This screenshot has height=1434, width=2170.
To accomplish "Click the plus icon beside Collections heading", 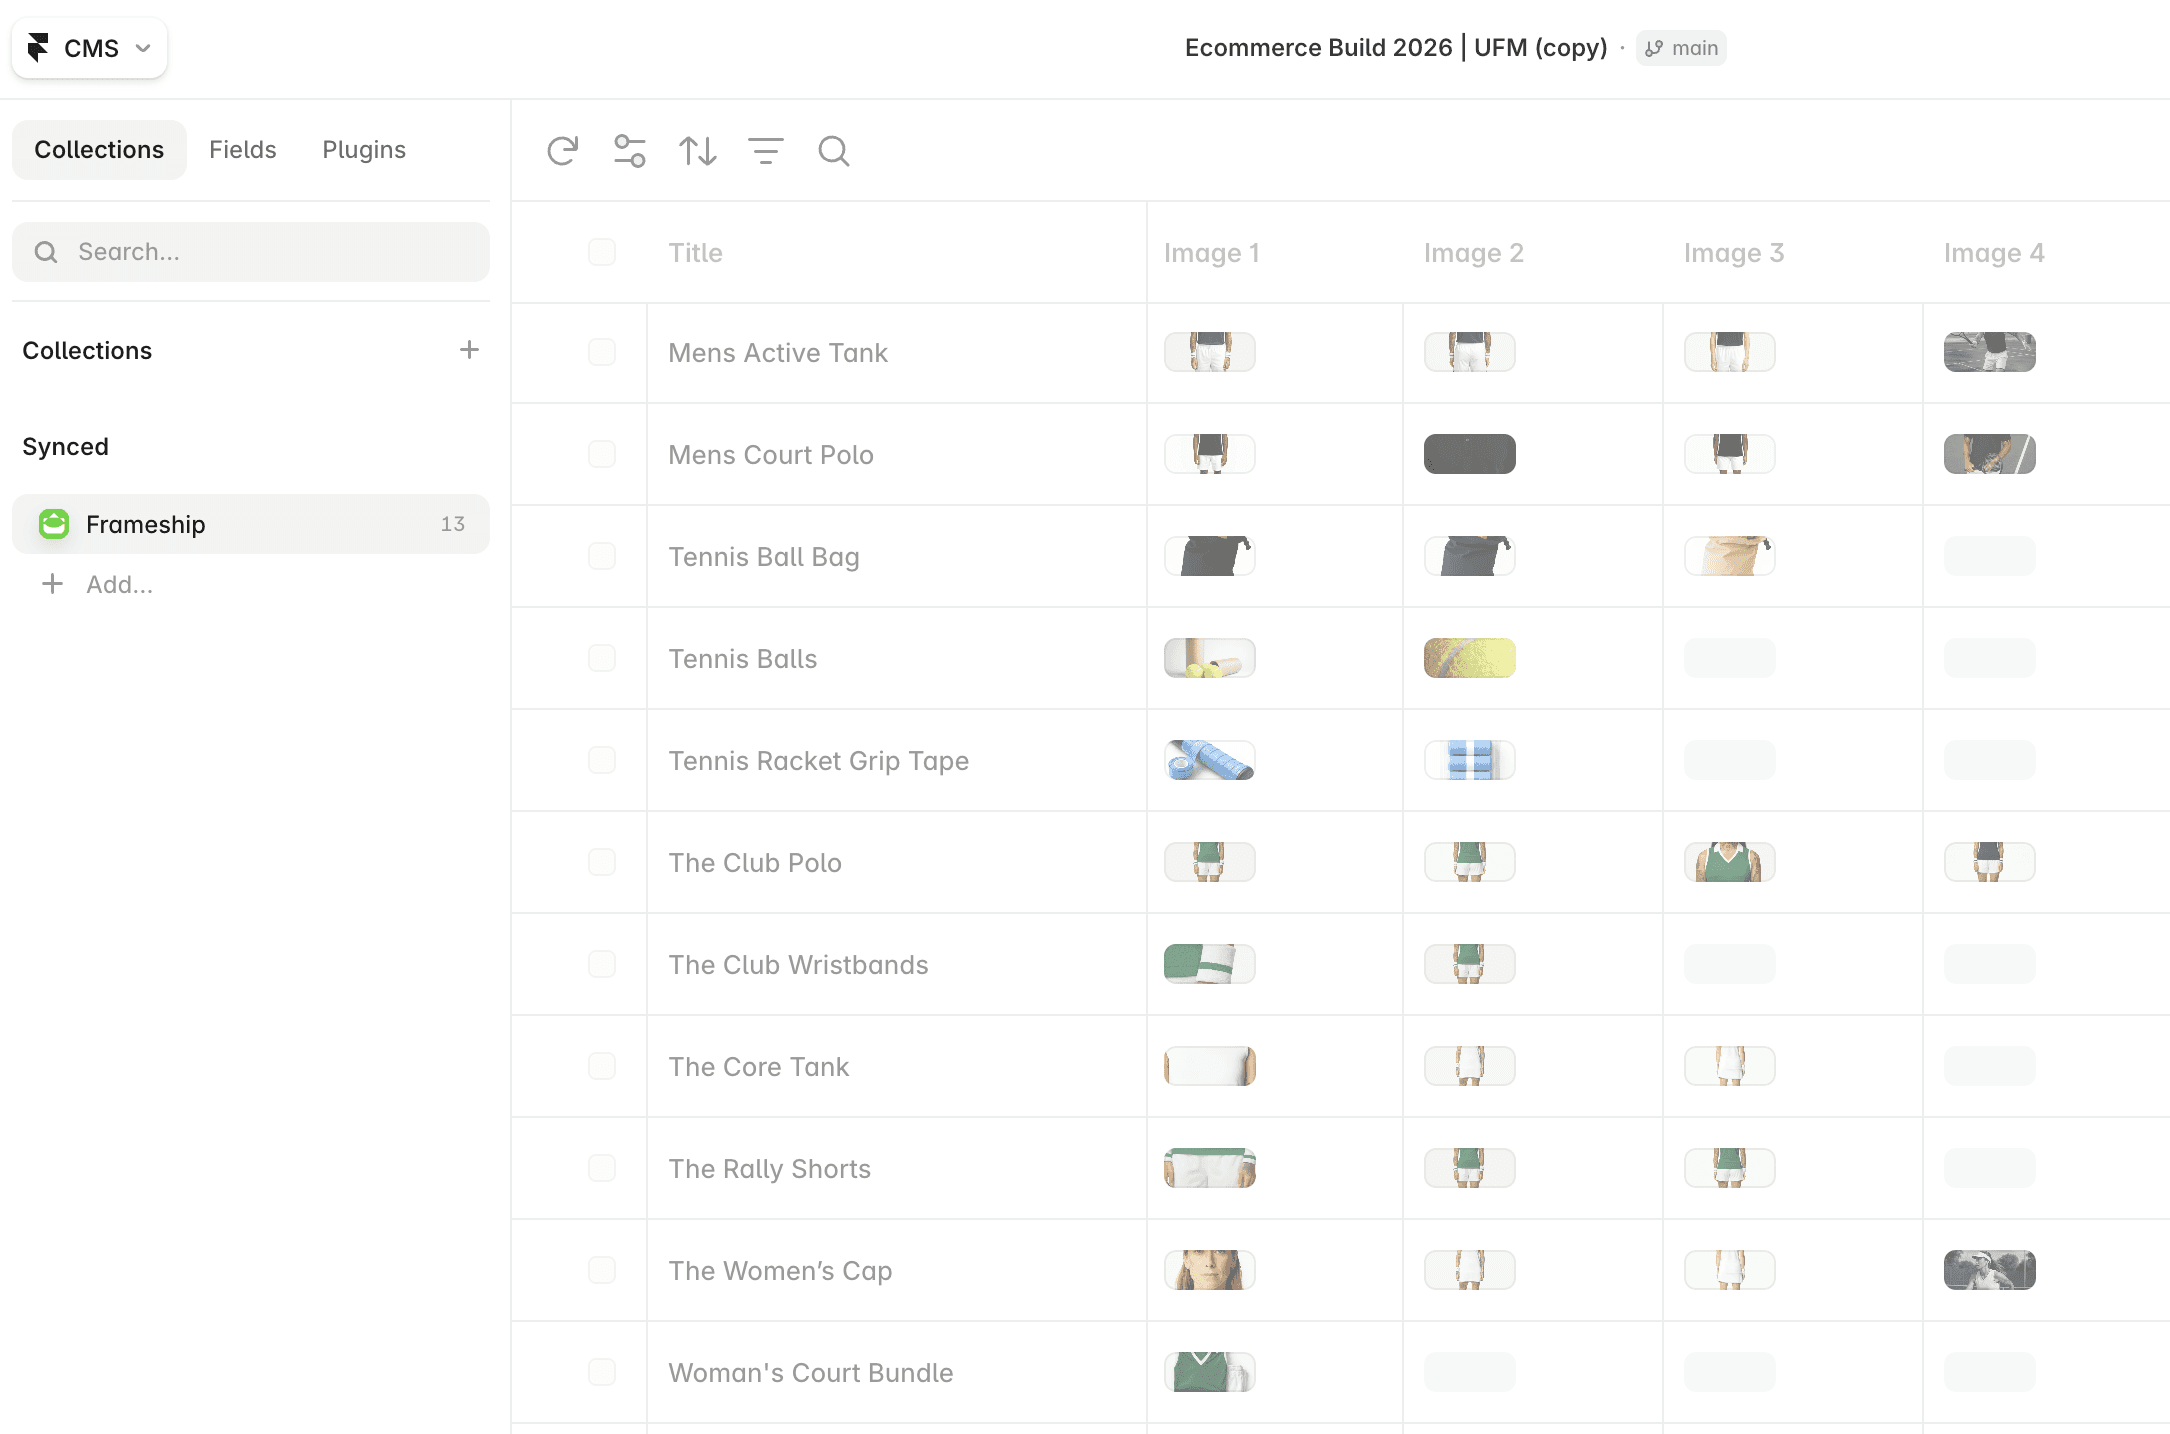I will point(469,350).
